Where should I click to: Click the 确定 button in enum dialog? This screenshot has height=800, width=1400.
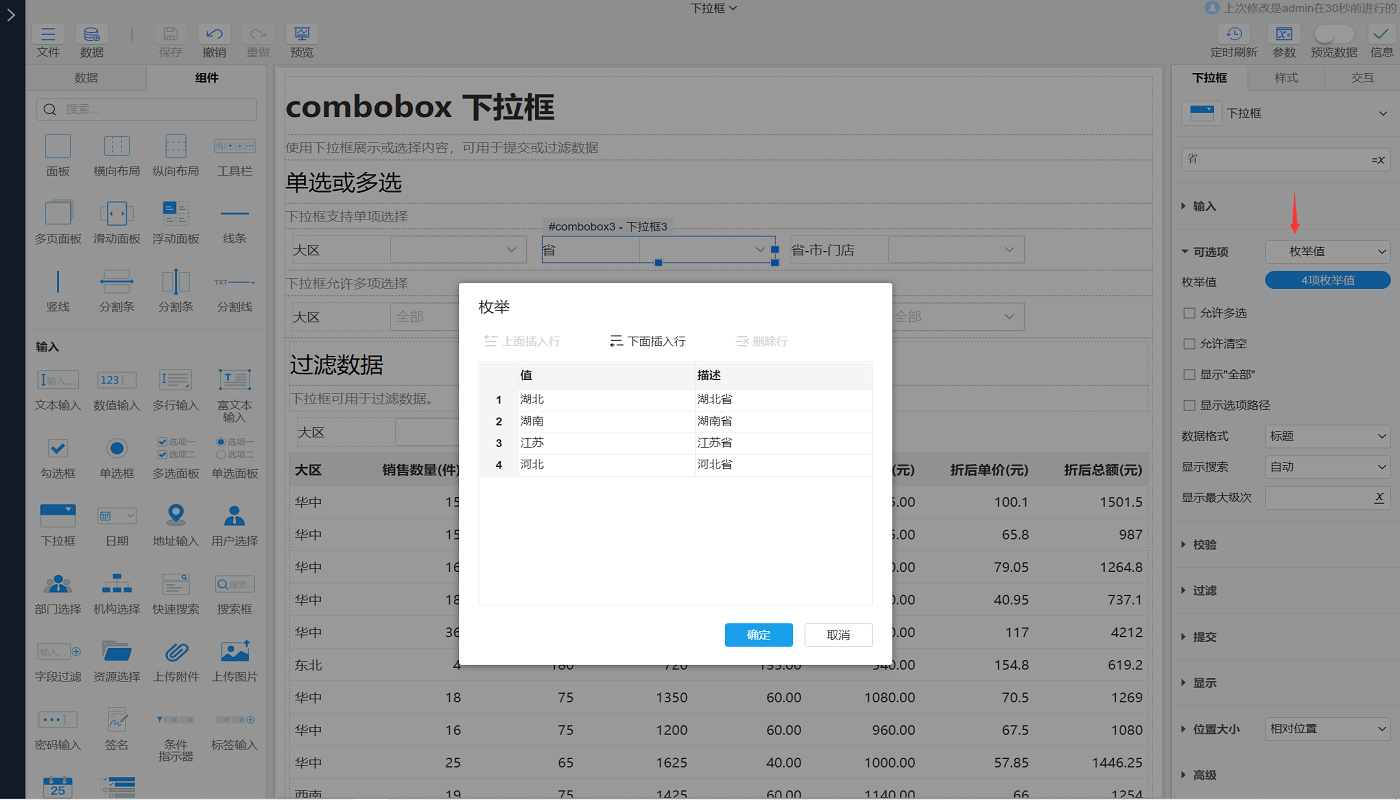click(x=758, y=635)
